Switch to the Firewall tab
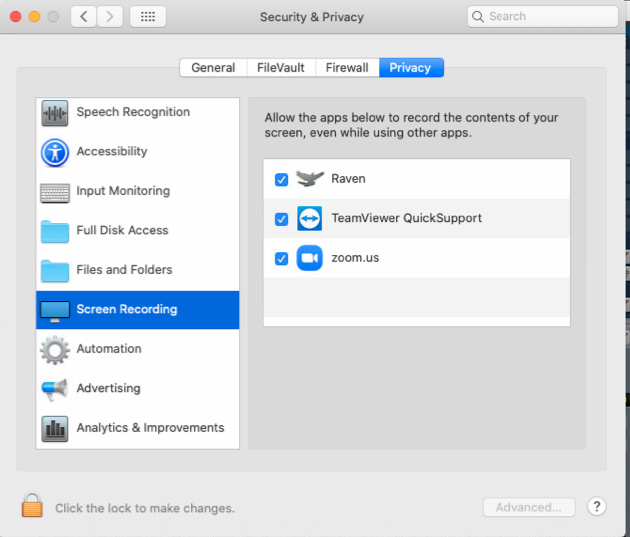This screenshot has width=630, height=537. [x=347, y=68]
